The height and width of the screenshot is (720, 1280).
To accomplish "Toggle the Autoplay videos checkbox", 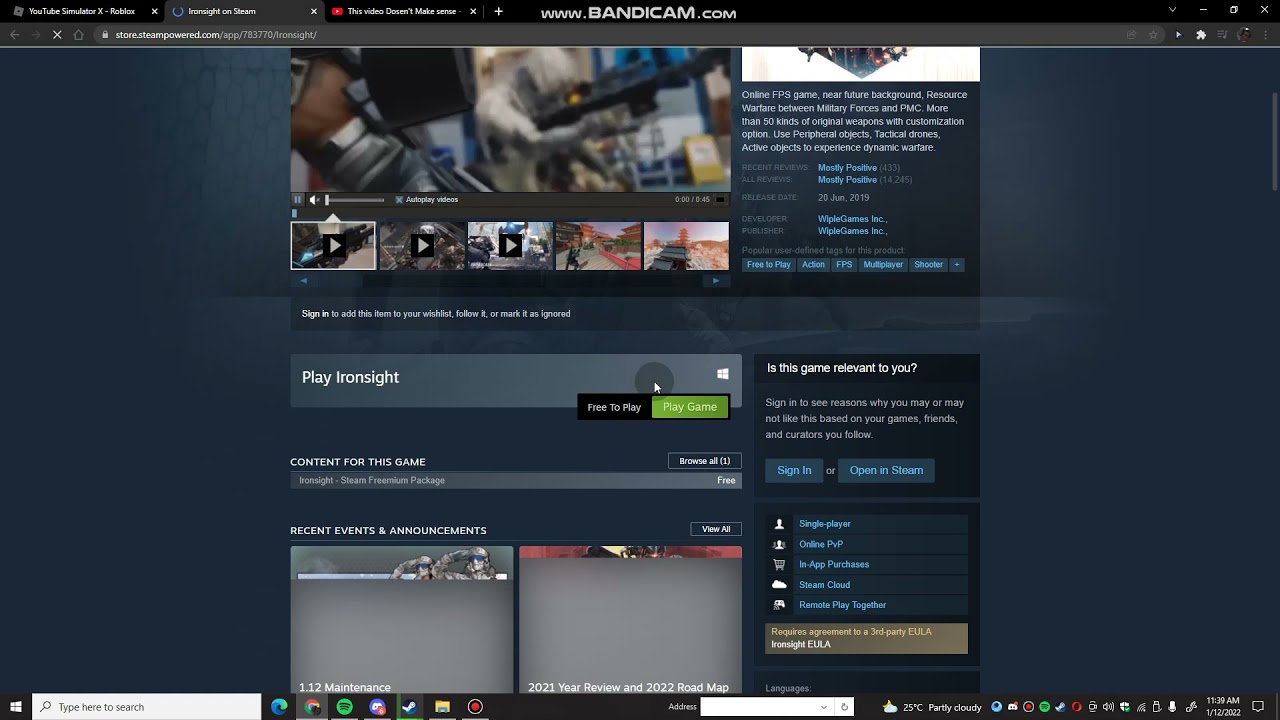I will pos(399,200).
